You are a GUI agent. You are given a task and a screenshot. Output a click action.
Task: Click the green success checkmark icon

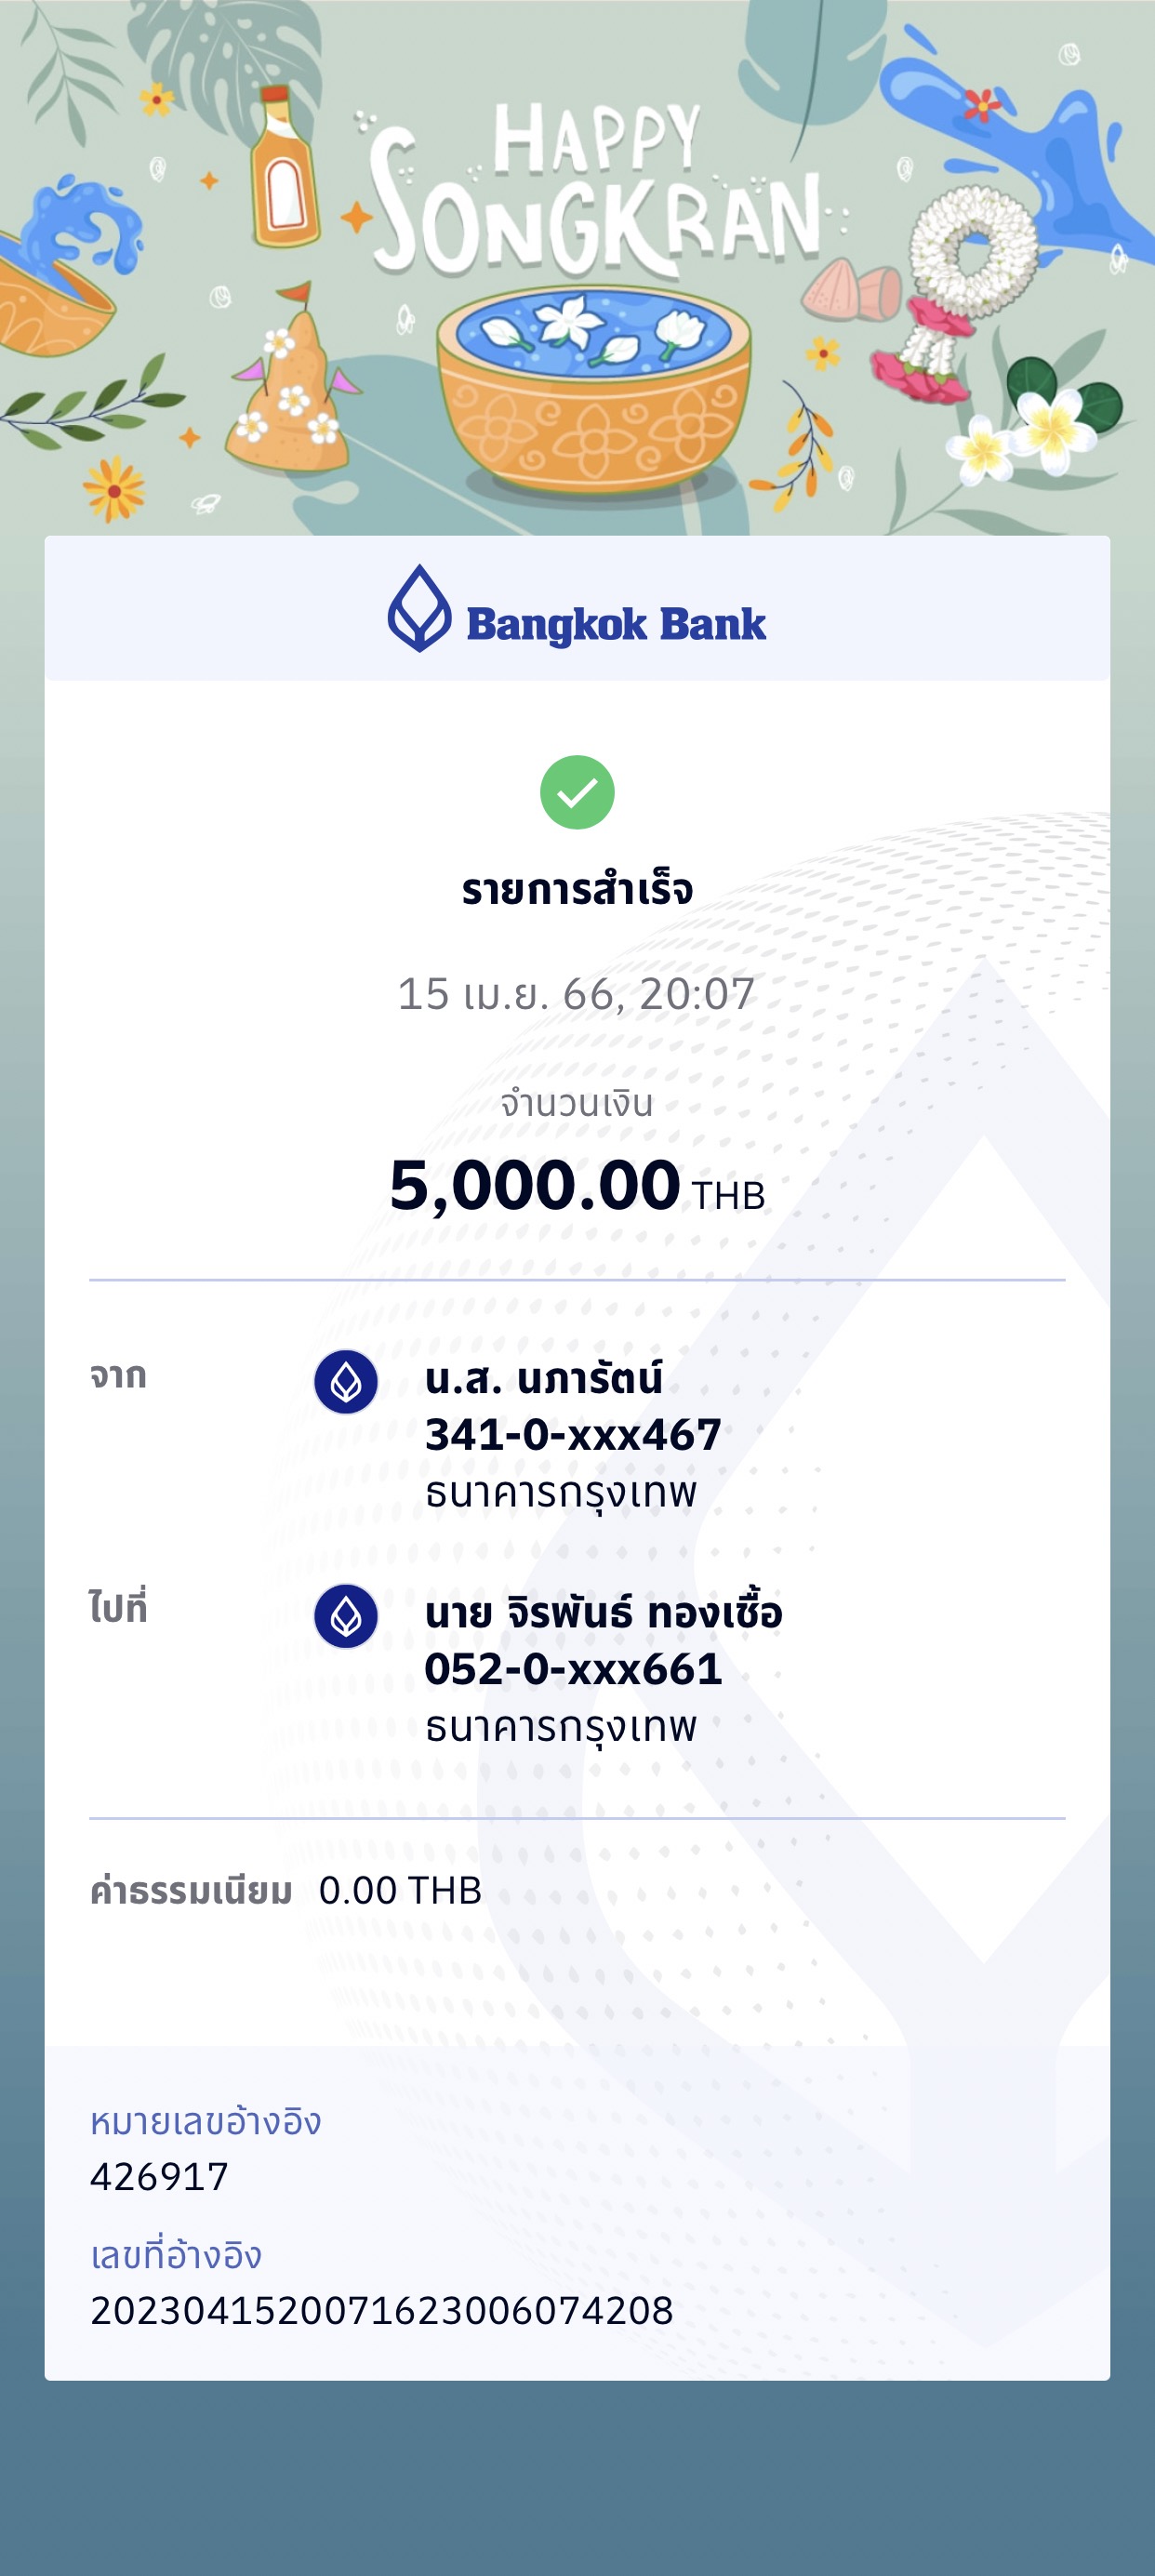[577, 793]
